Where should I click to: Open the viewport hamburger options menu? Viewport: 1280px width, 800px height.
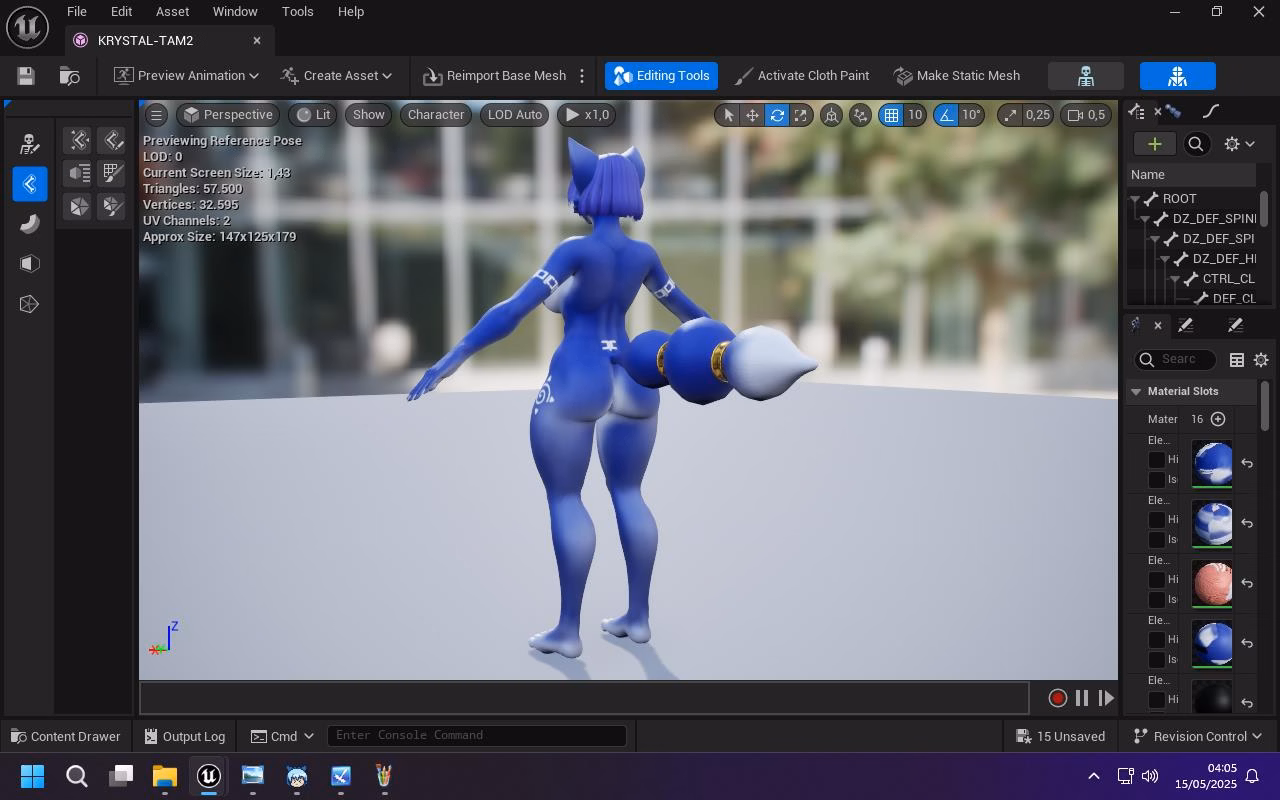click(156, 115)
